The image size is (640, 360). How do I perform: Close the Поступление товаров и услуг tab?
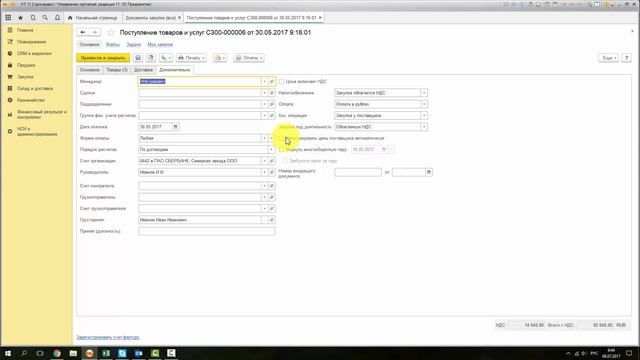[320, 18]
